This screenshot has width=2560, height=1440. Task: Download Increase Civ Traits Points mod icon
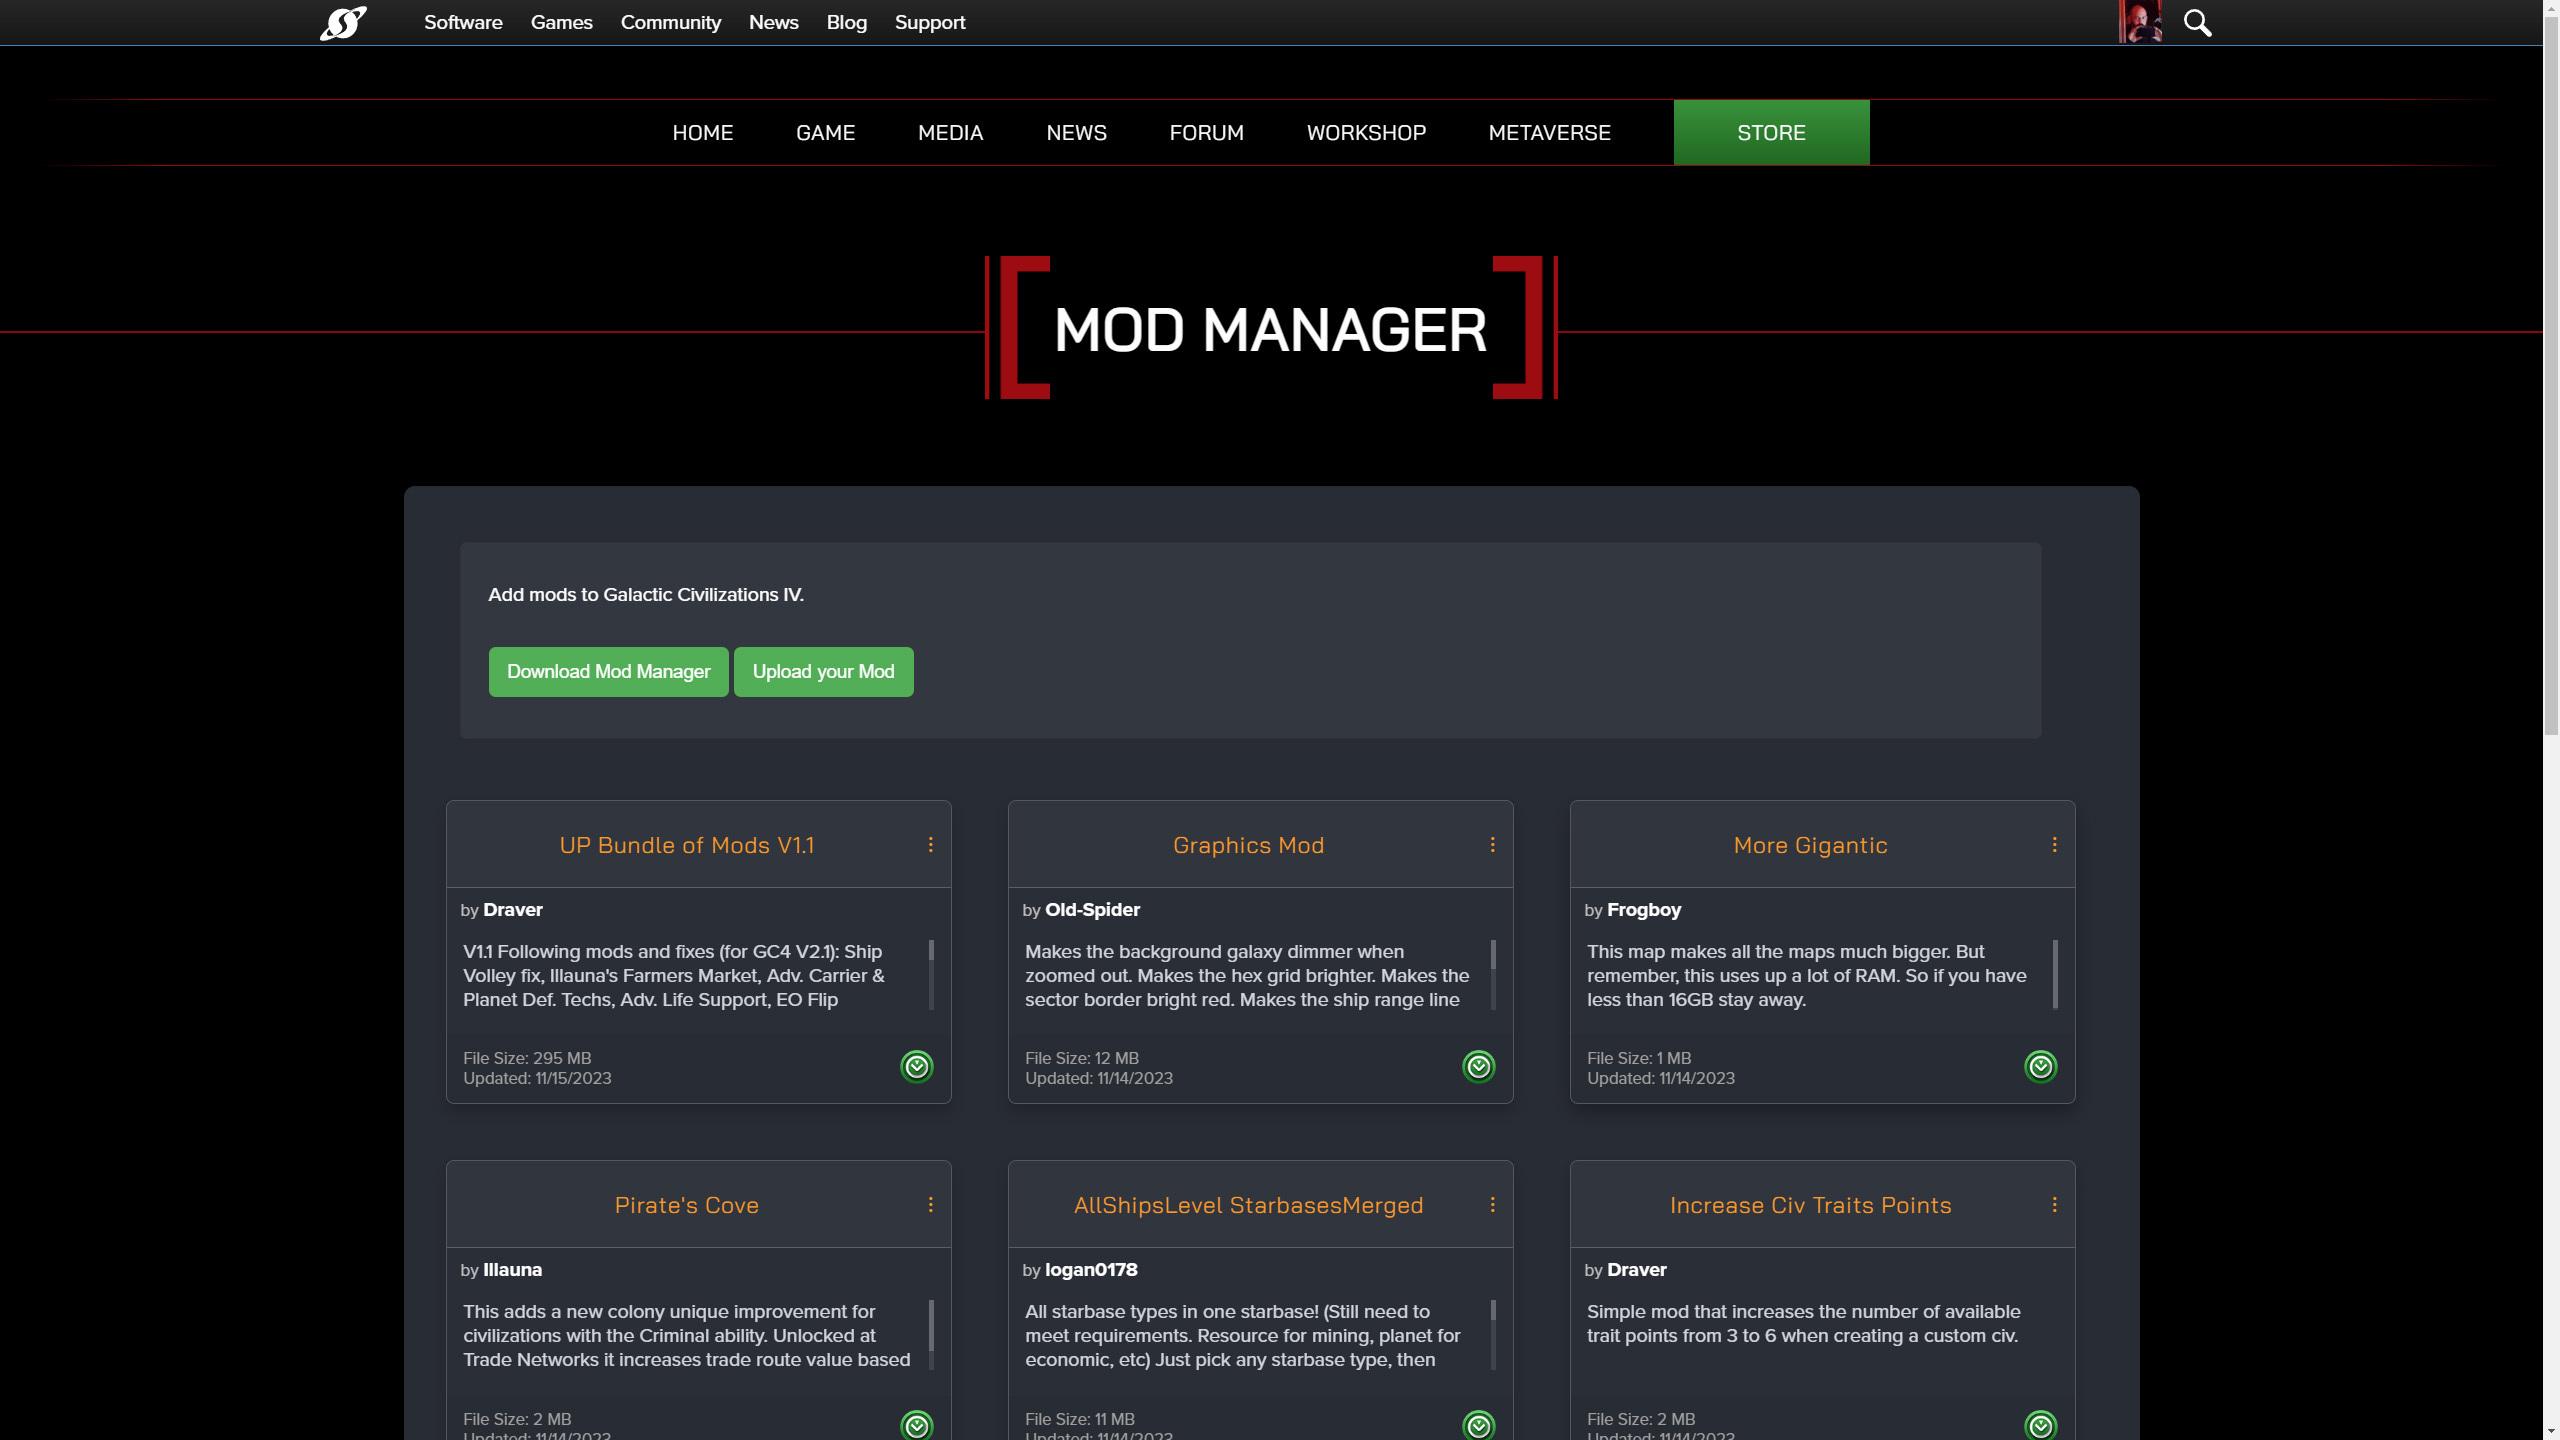click(2040, 1424)
